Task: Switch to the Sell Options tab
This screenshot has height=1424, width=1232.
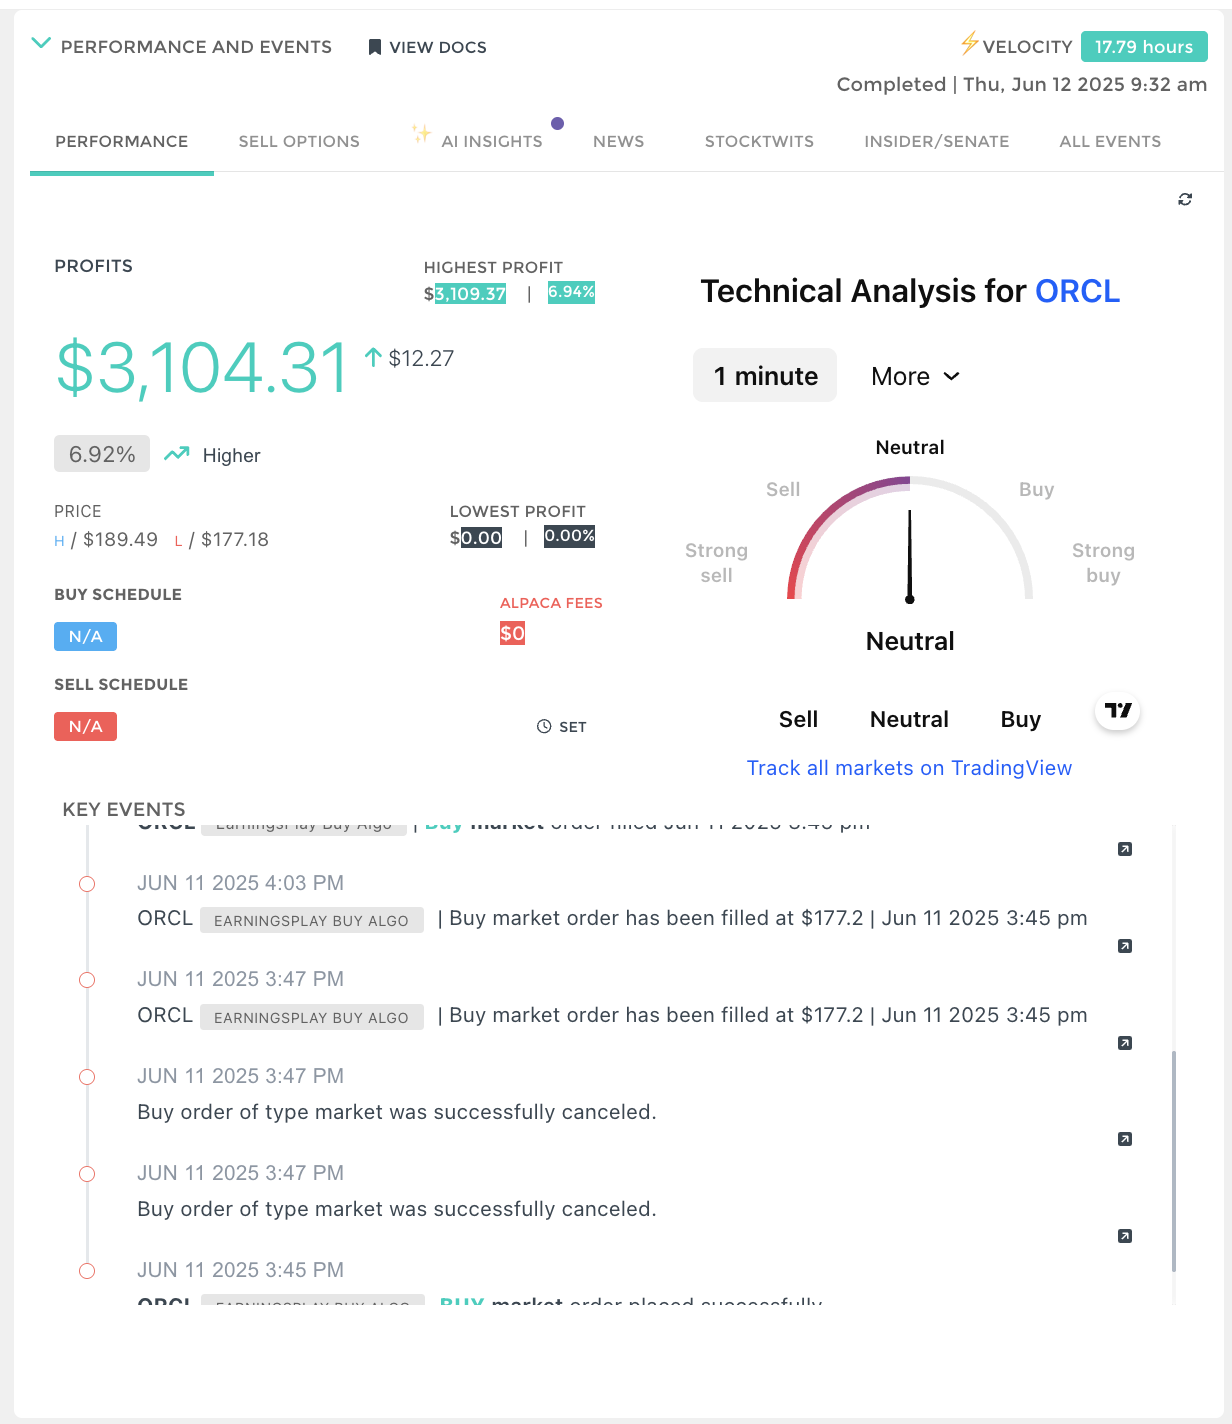Action: 299,142
